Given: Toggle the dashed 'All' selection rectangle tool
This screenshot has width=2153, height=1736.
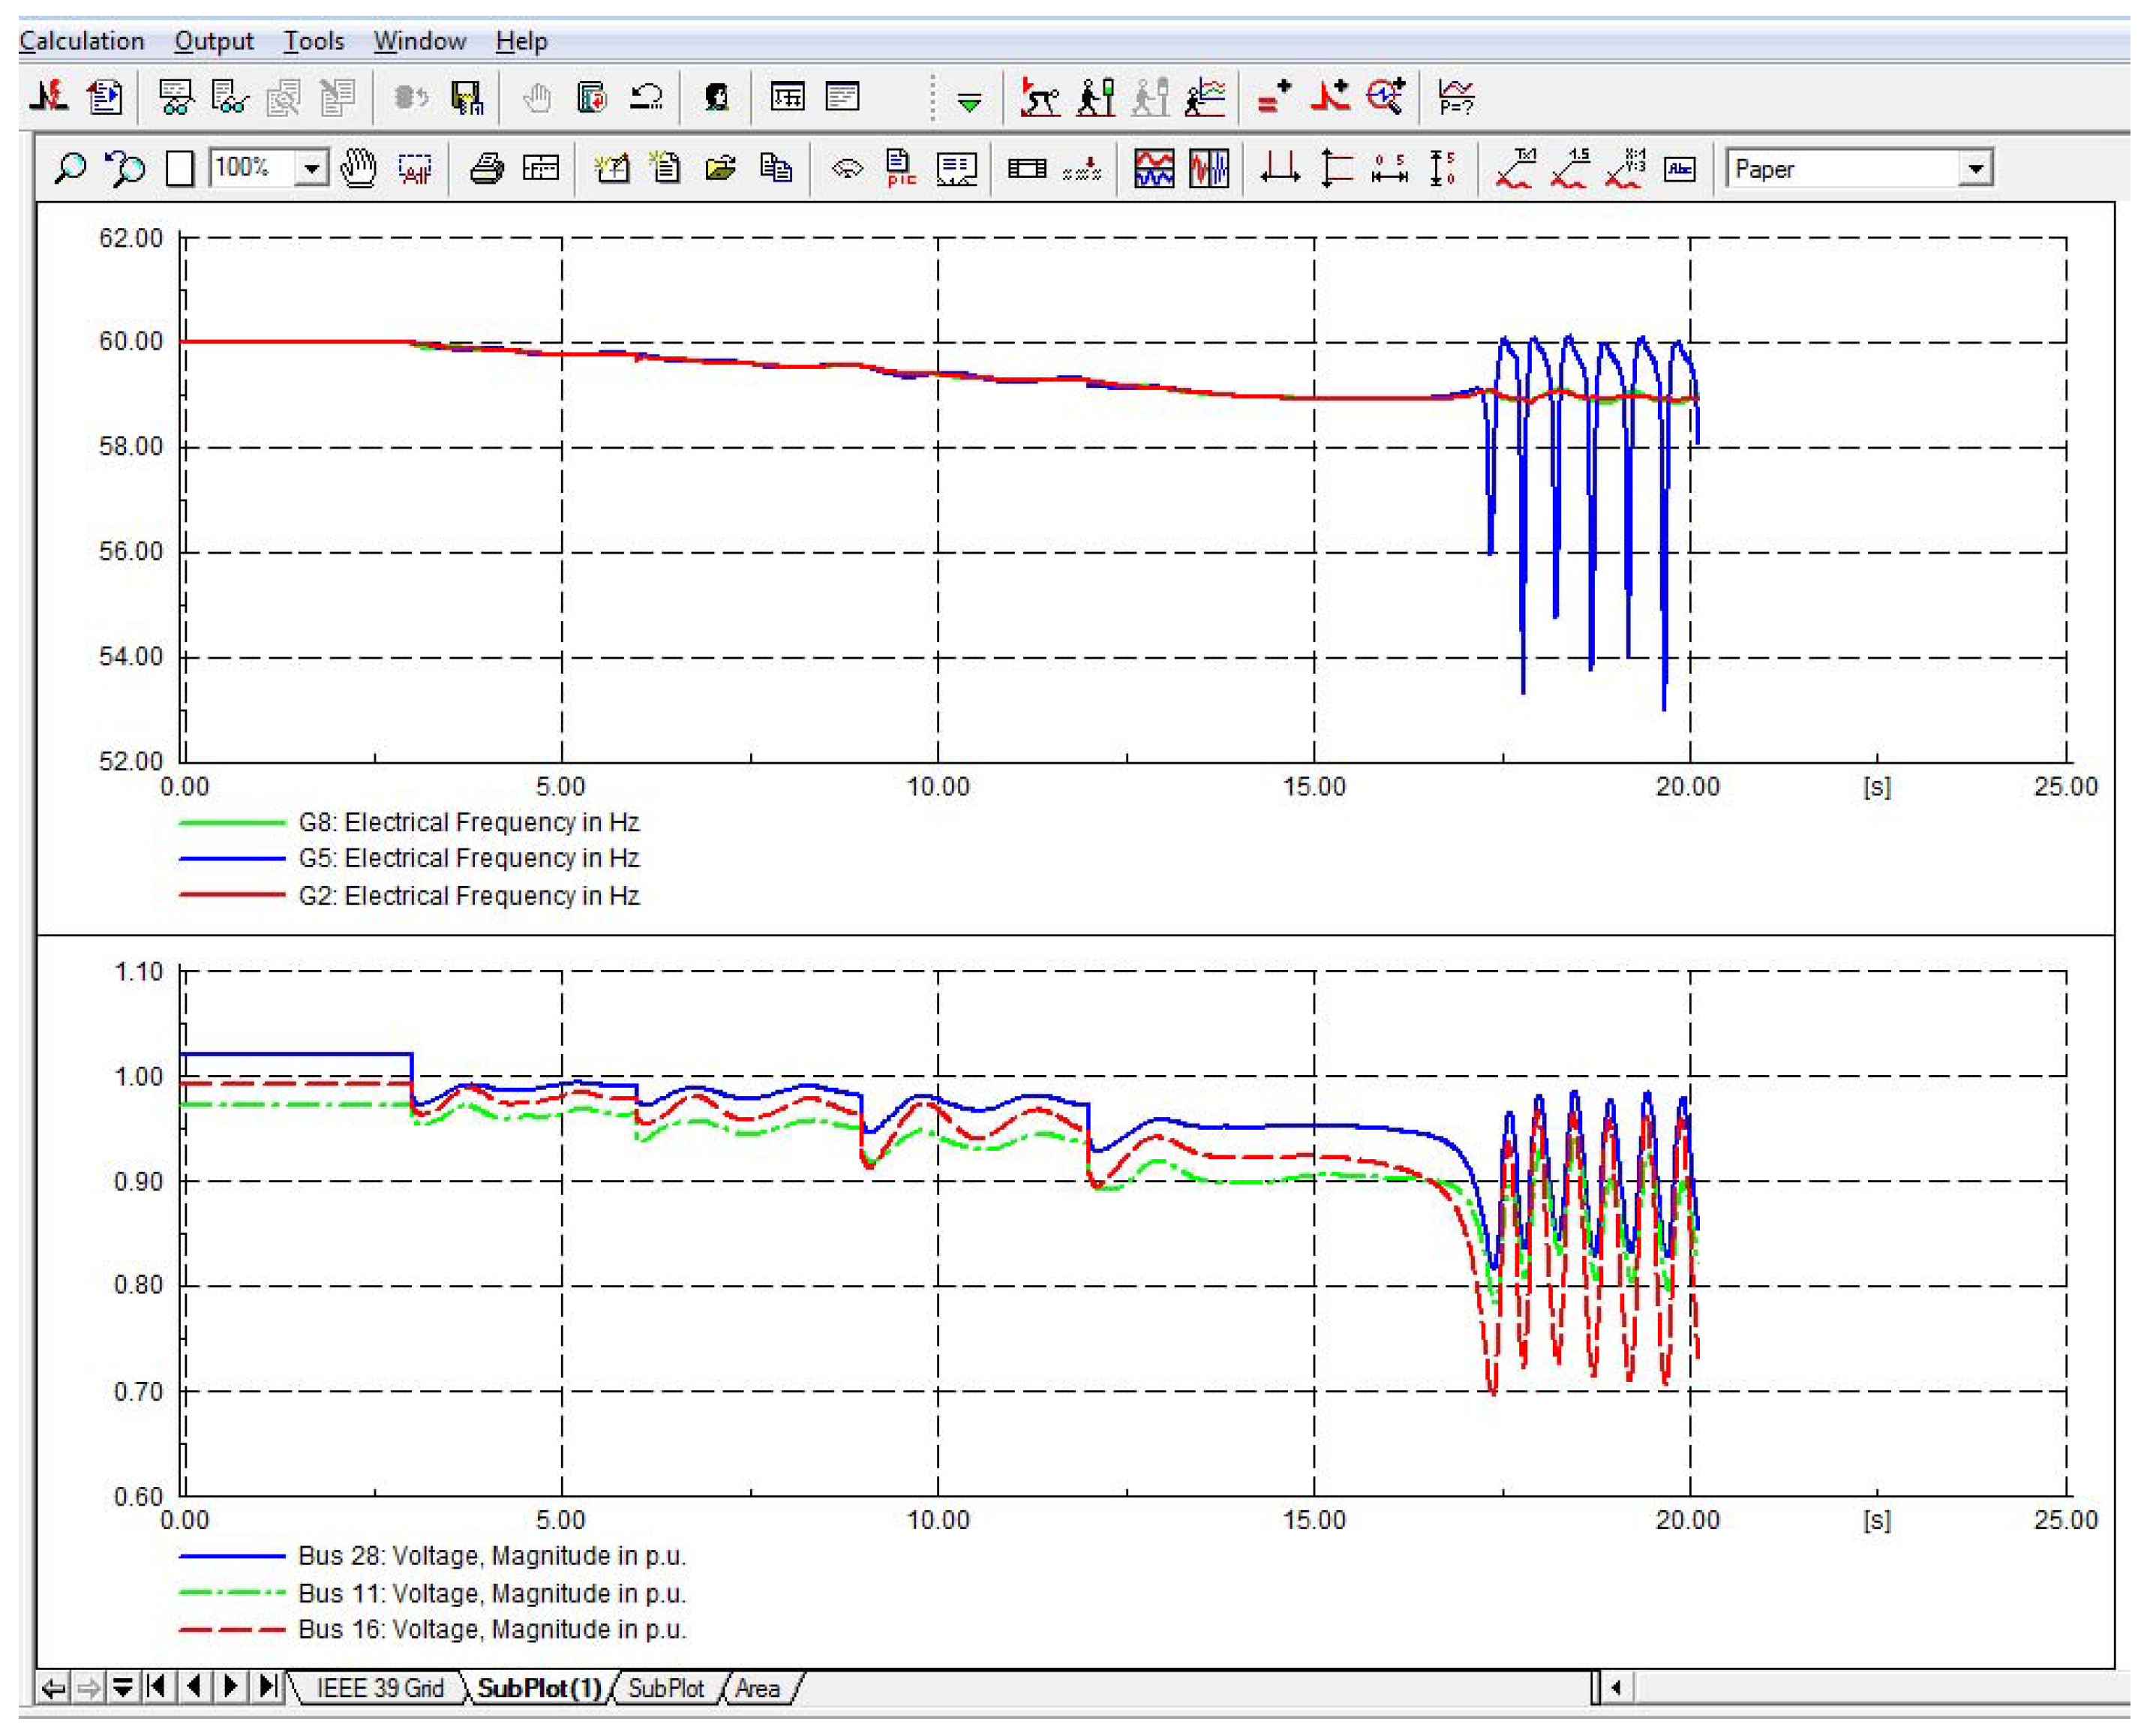Looking at the screenshot, I should coord(415,169).
